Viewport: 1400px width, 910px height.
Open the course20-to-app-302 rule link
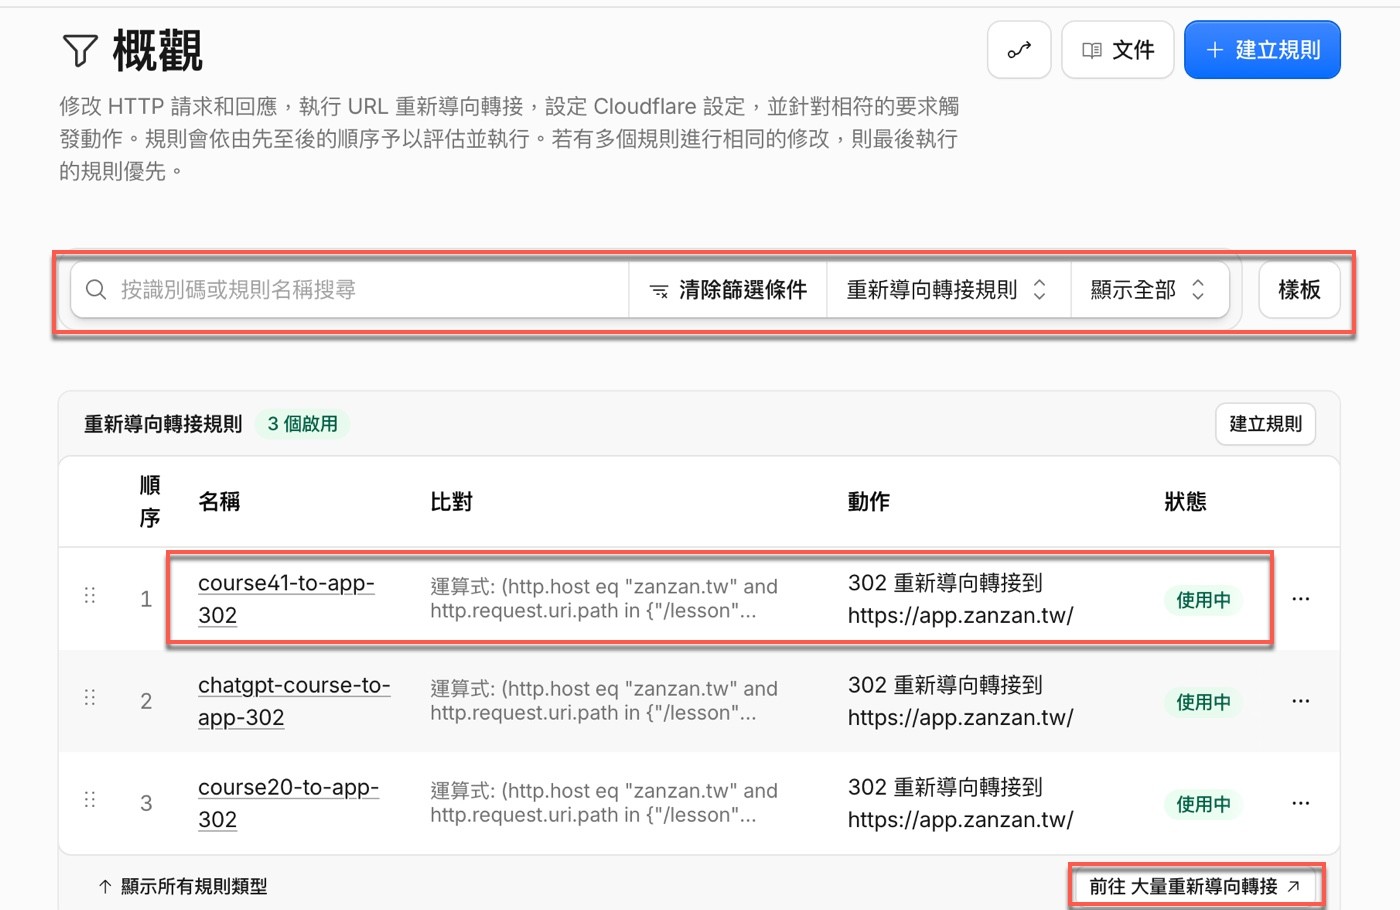[288, 803]
